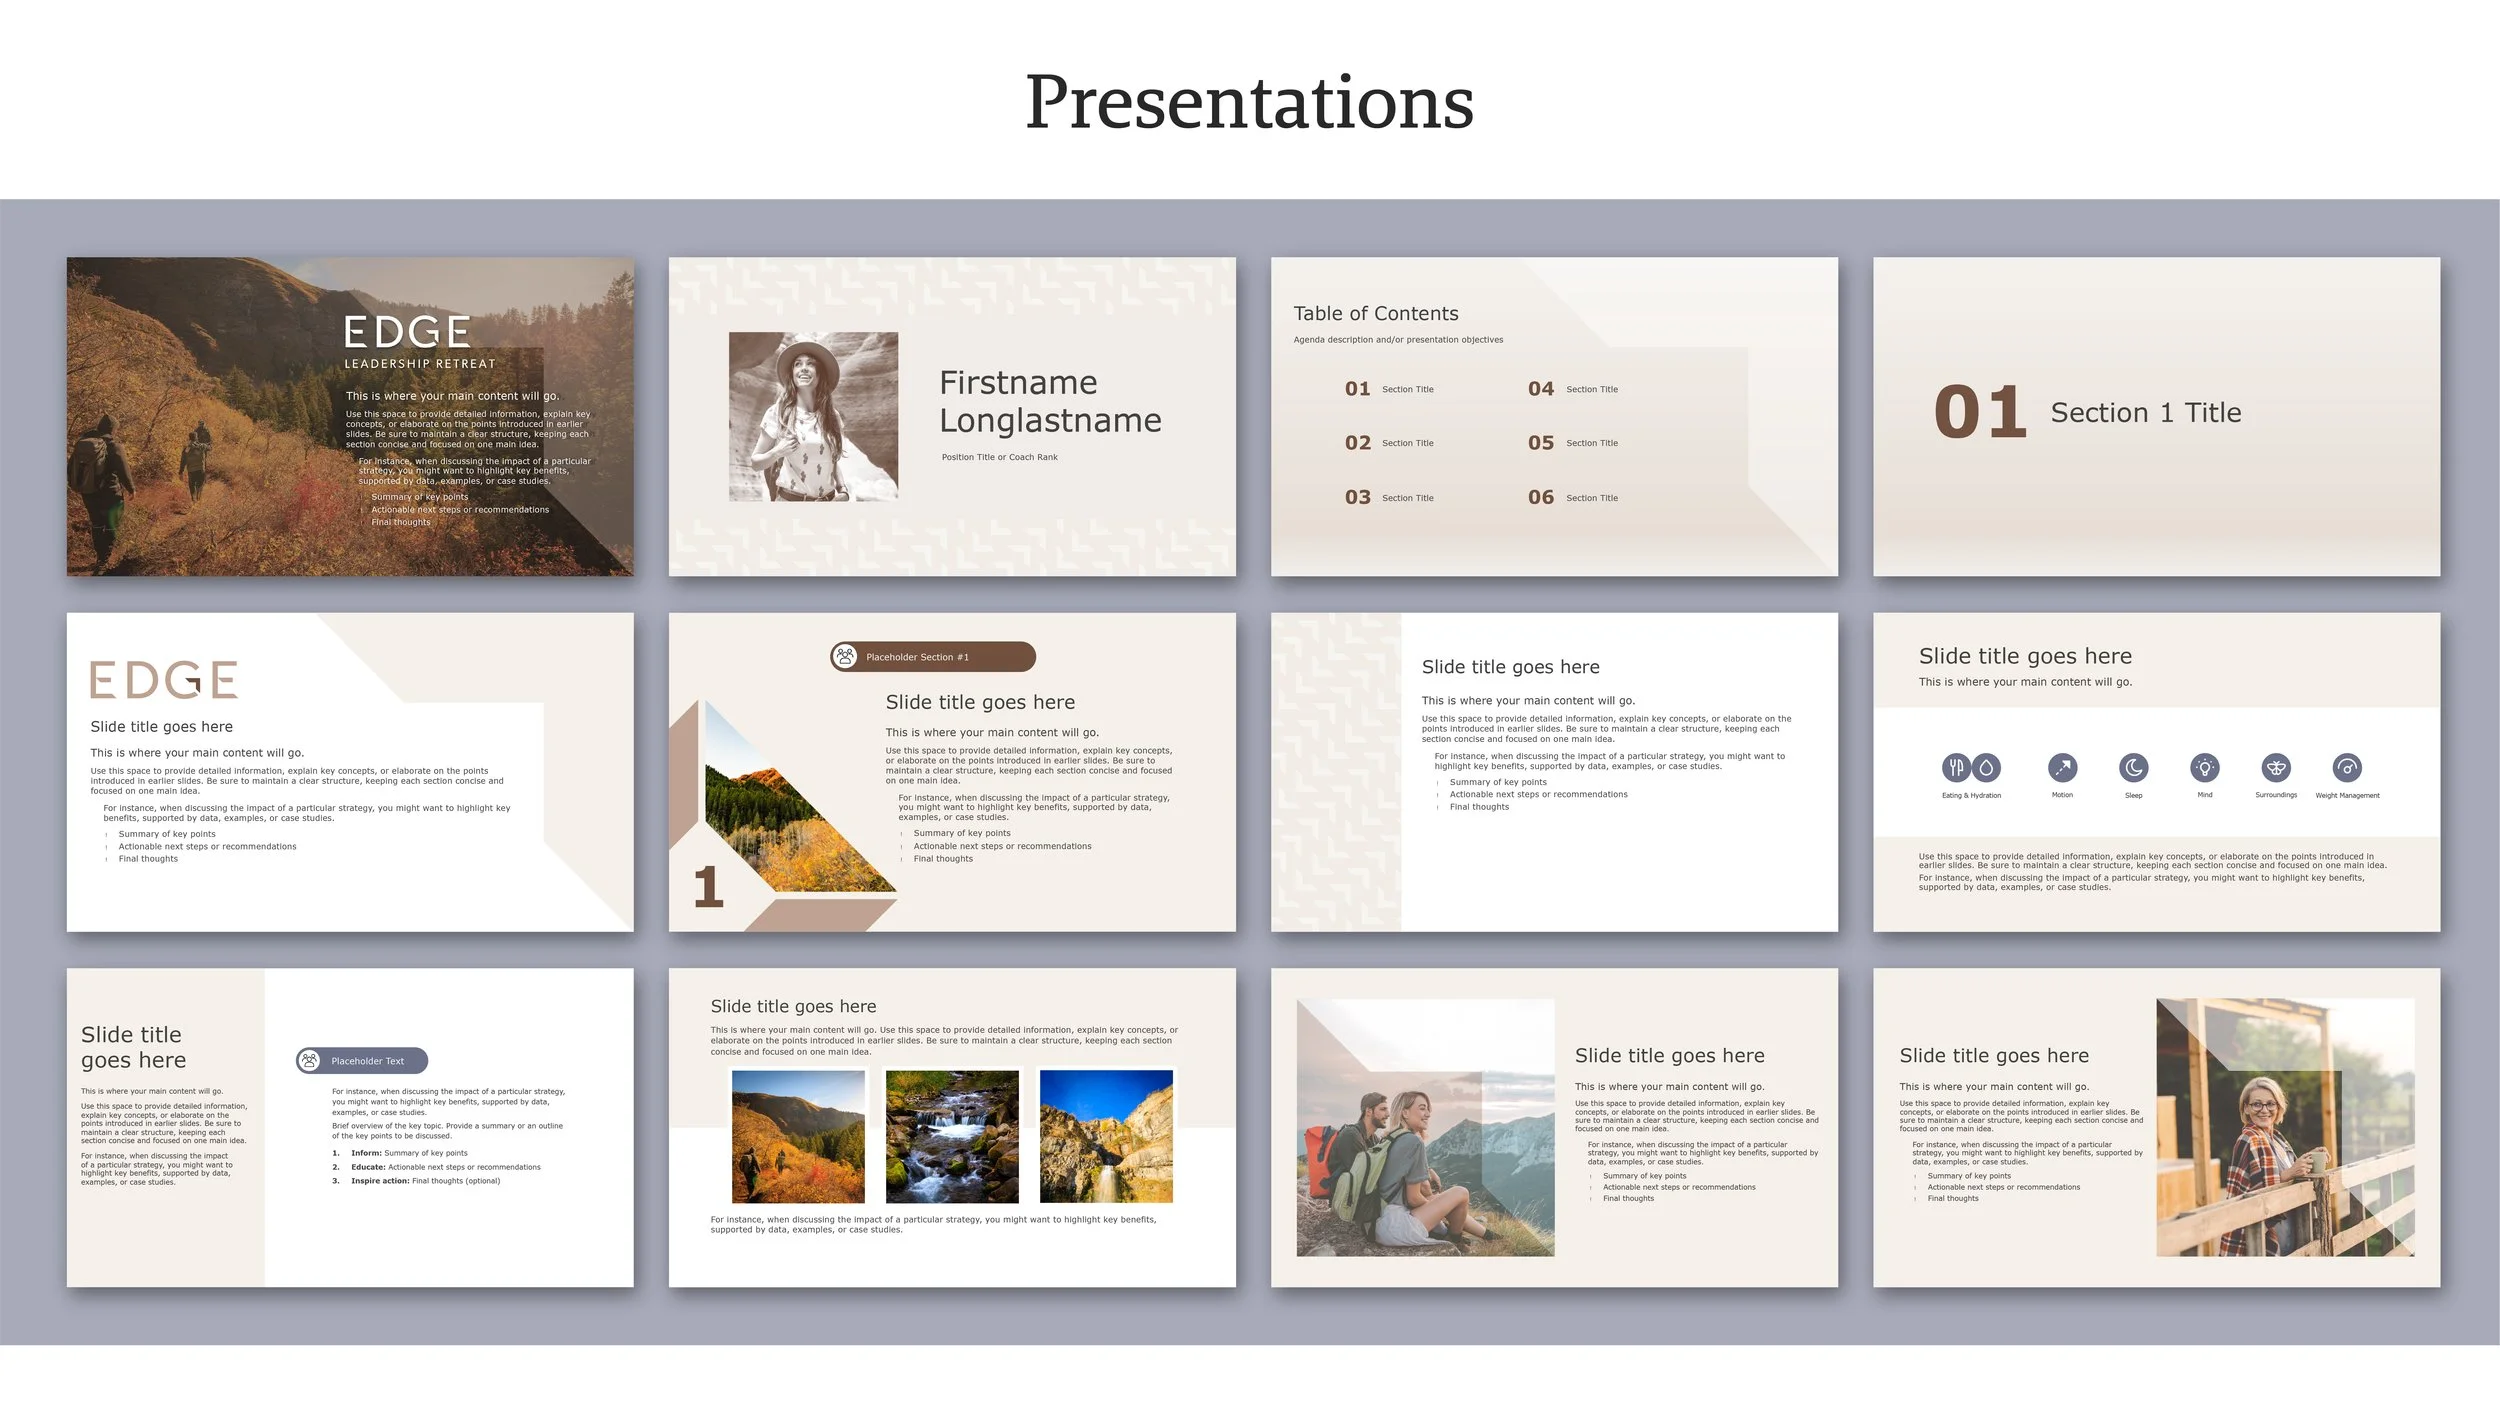Click the woman with hat portrait
2500x1406 pixels.
pos(813,416)
